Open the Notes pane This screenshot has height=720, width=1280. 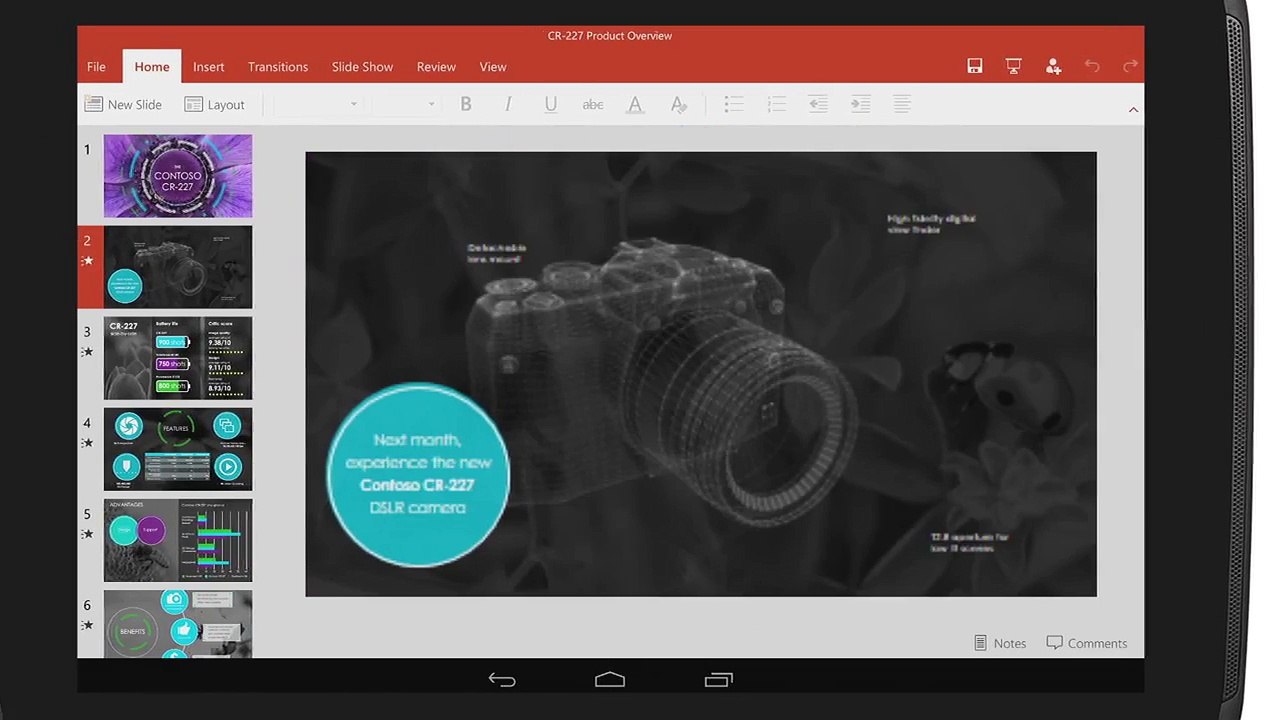[x=1000, y=643]
